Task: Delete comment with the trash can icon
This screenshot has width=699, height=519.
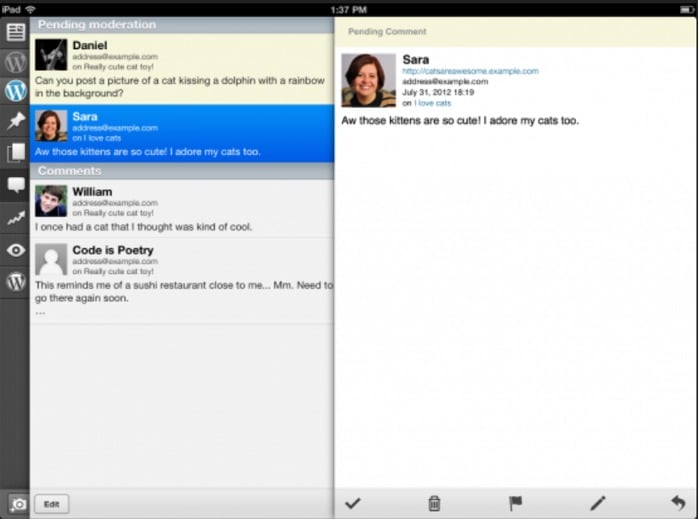Action: click(434, 503)
